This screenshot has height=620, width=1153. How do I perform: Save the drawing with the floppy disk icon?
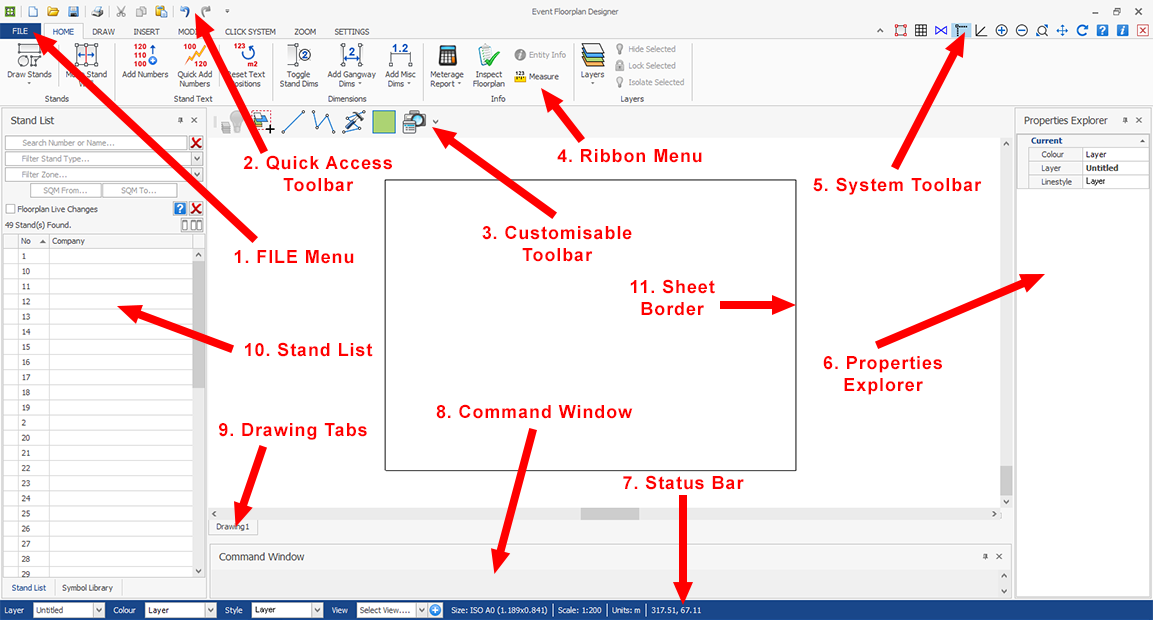click(73, 12)
